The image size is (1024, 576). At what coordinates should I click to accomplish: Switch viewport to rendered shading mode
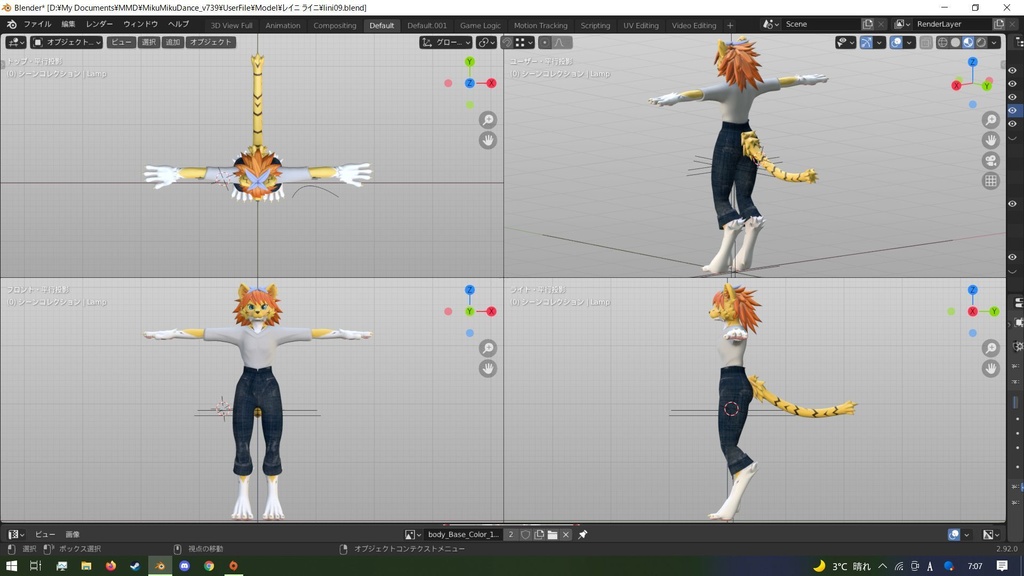(981, 42)
